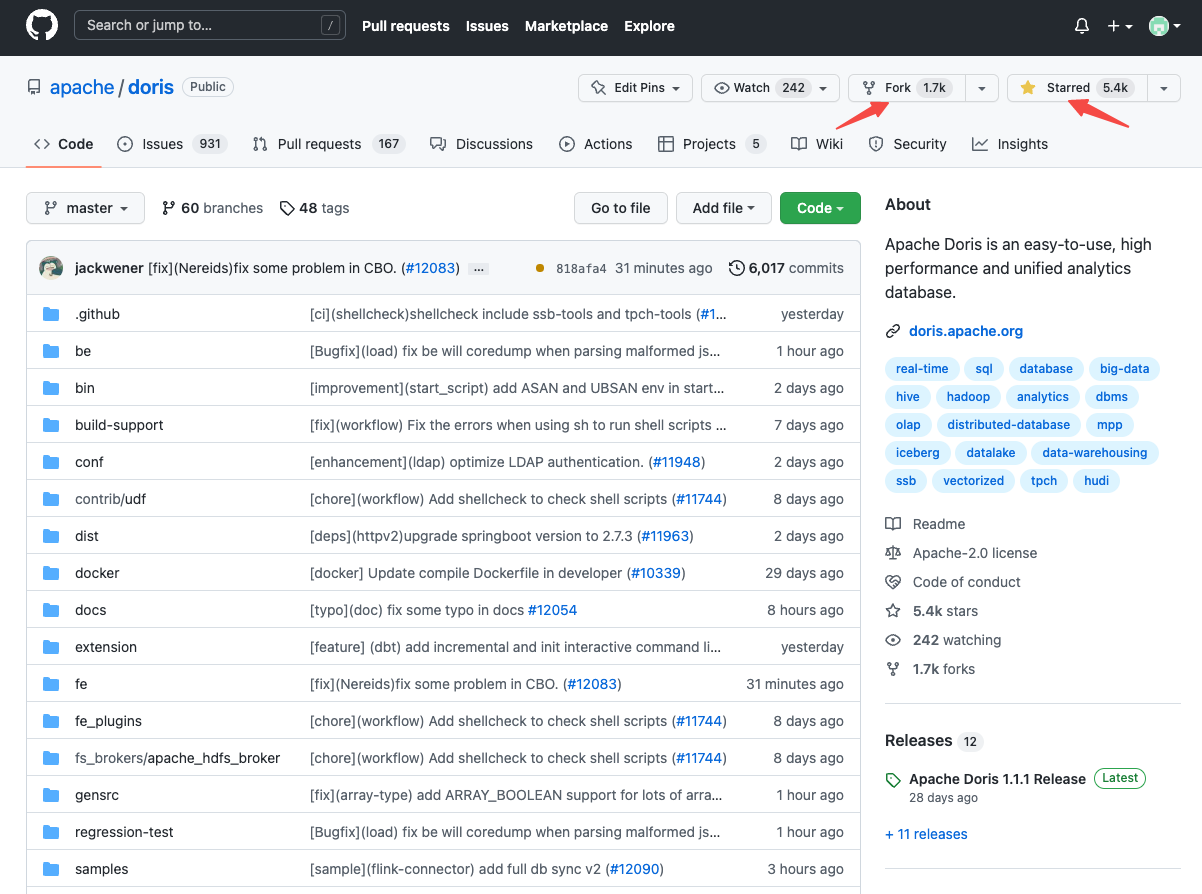Screen dimensions: 1202x894
Task: View the 60 branches
Action: click(212, 208)
